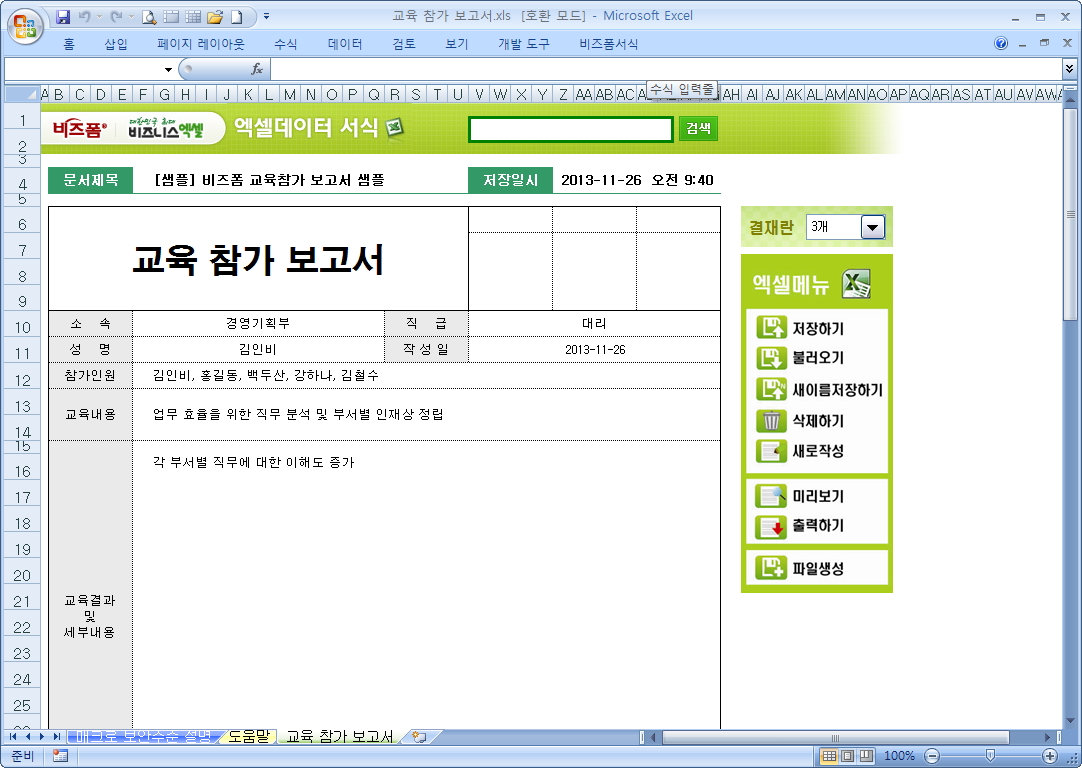The image size is (1082, 768).
Task: Click the 미리보기 preview icon
Action: coord(771,495)
